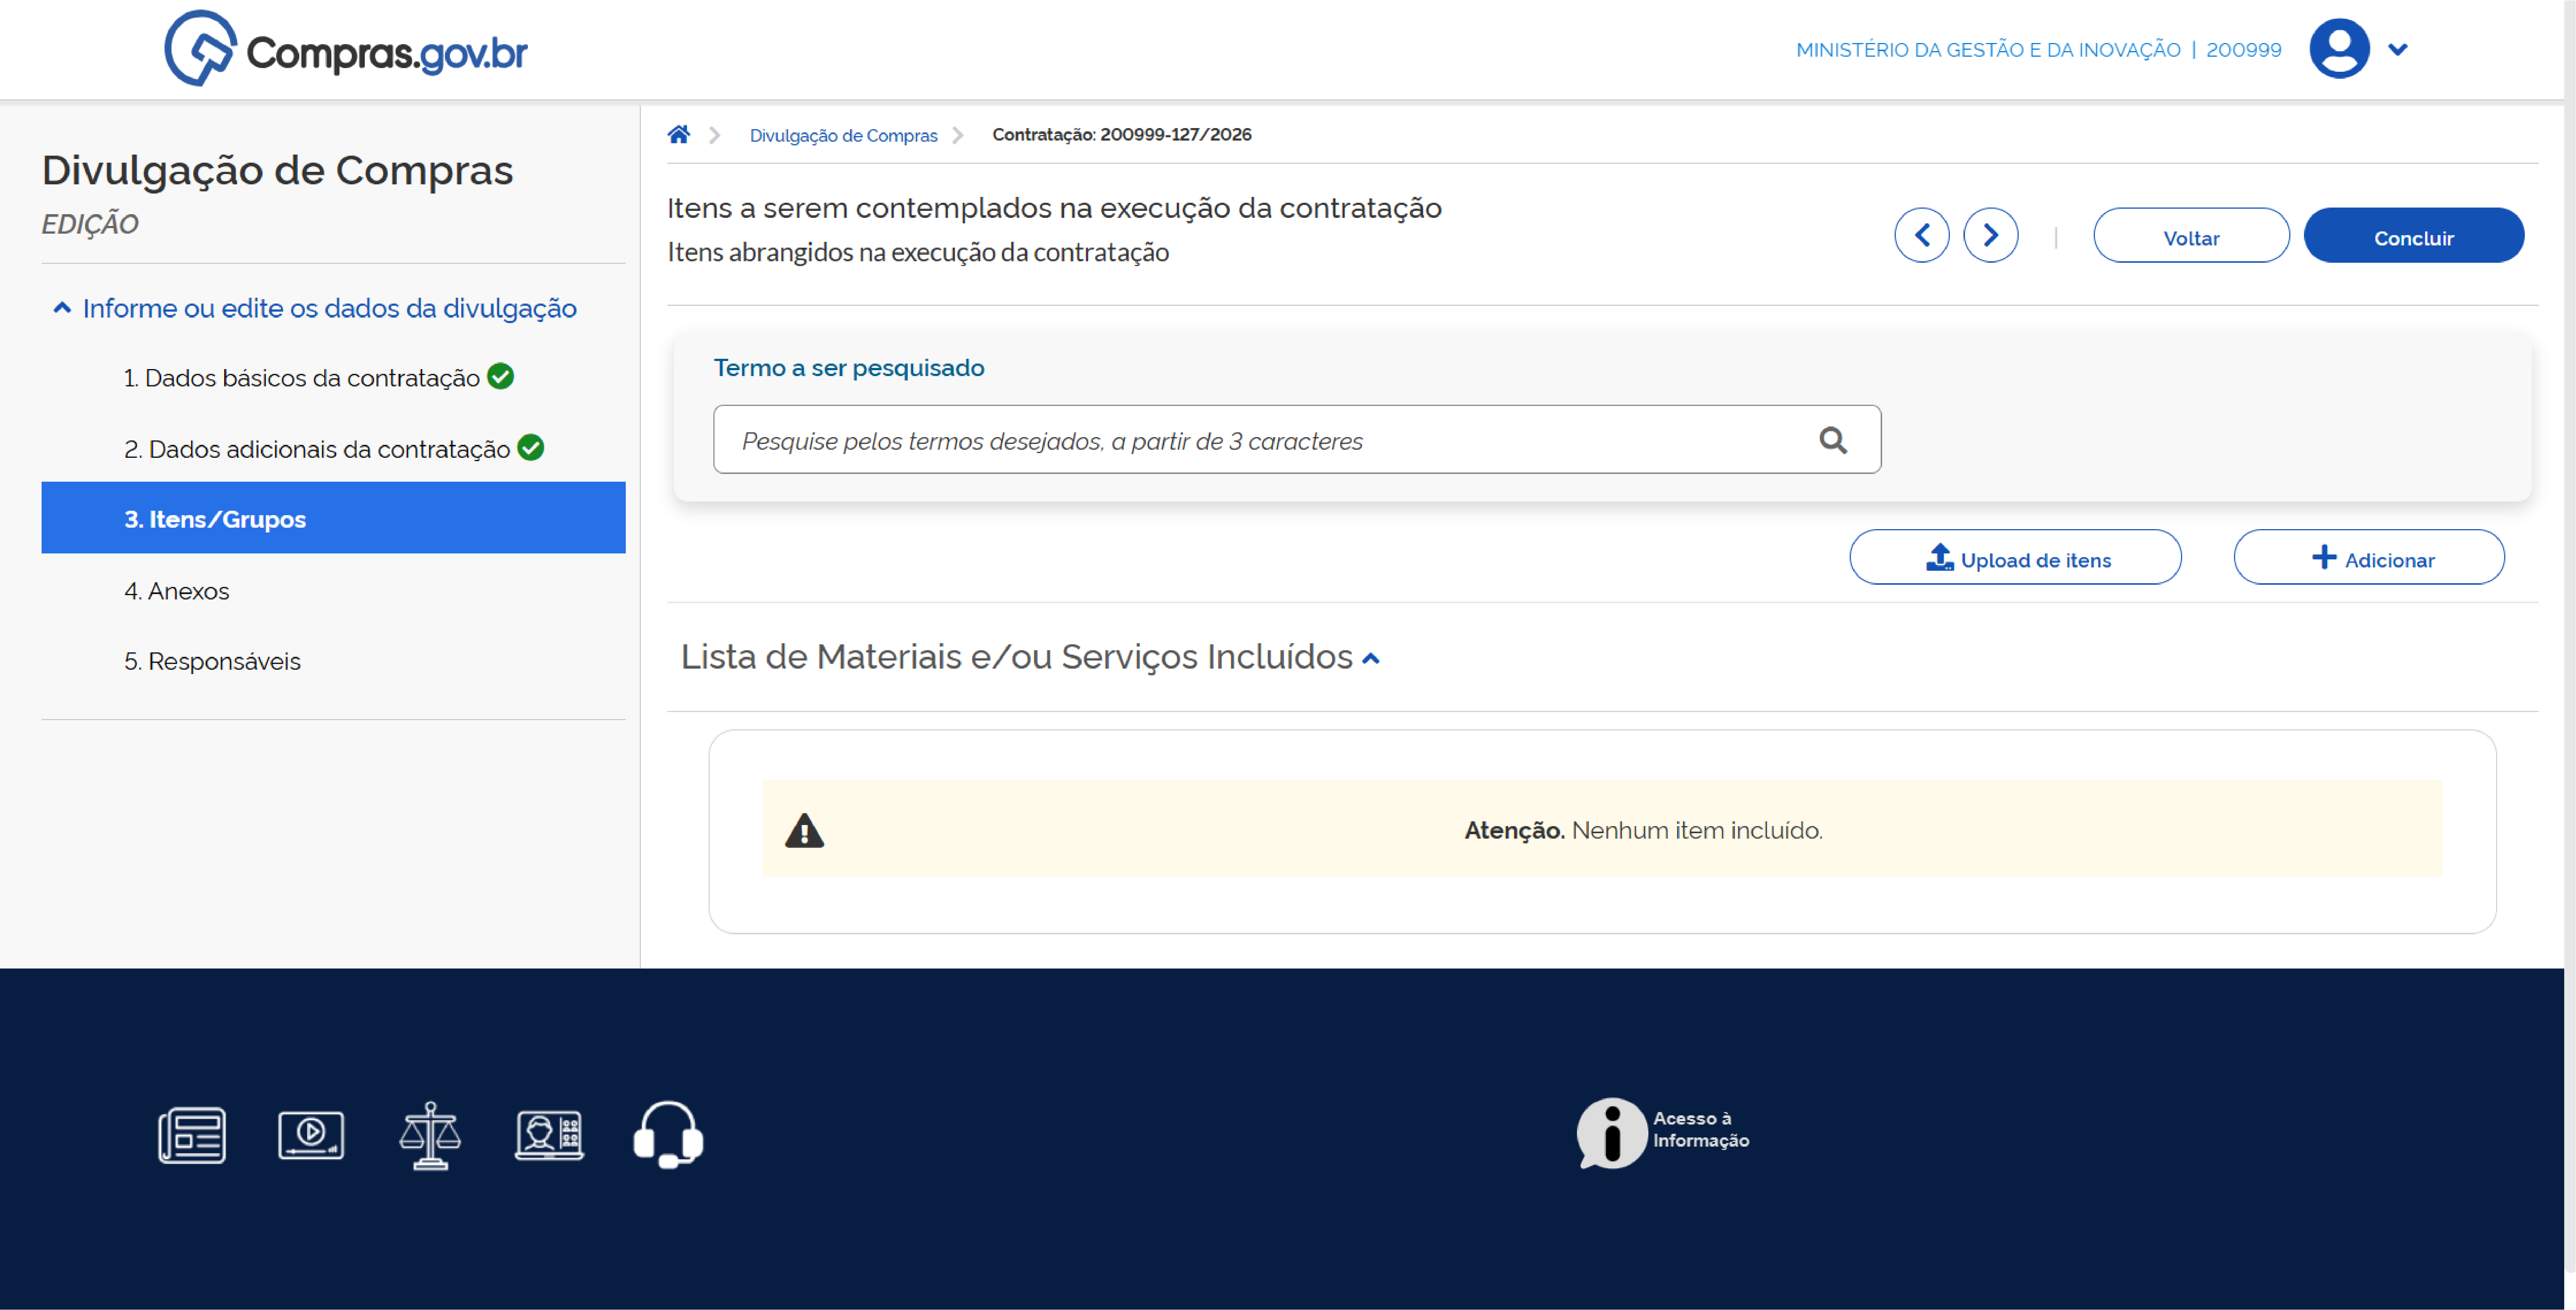This screenshot has height=1310, width=2576.
Task: Open step 5 Responsáveis
Action: [212, 661]
